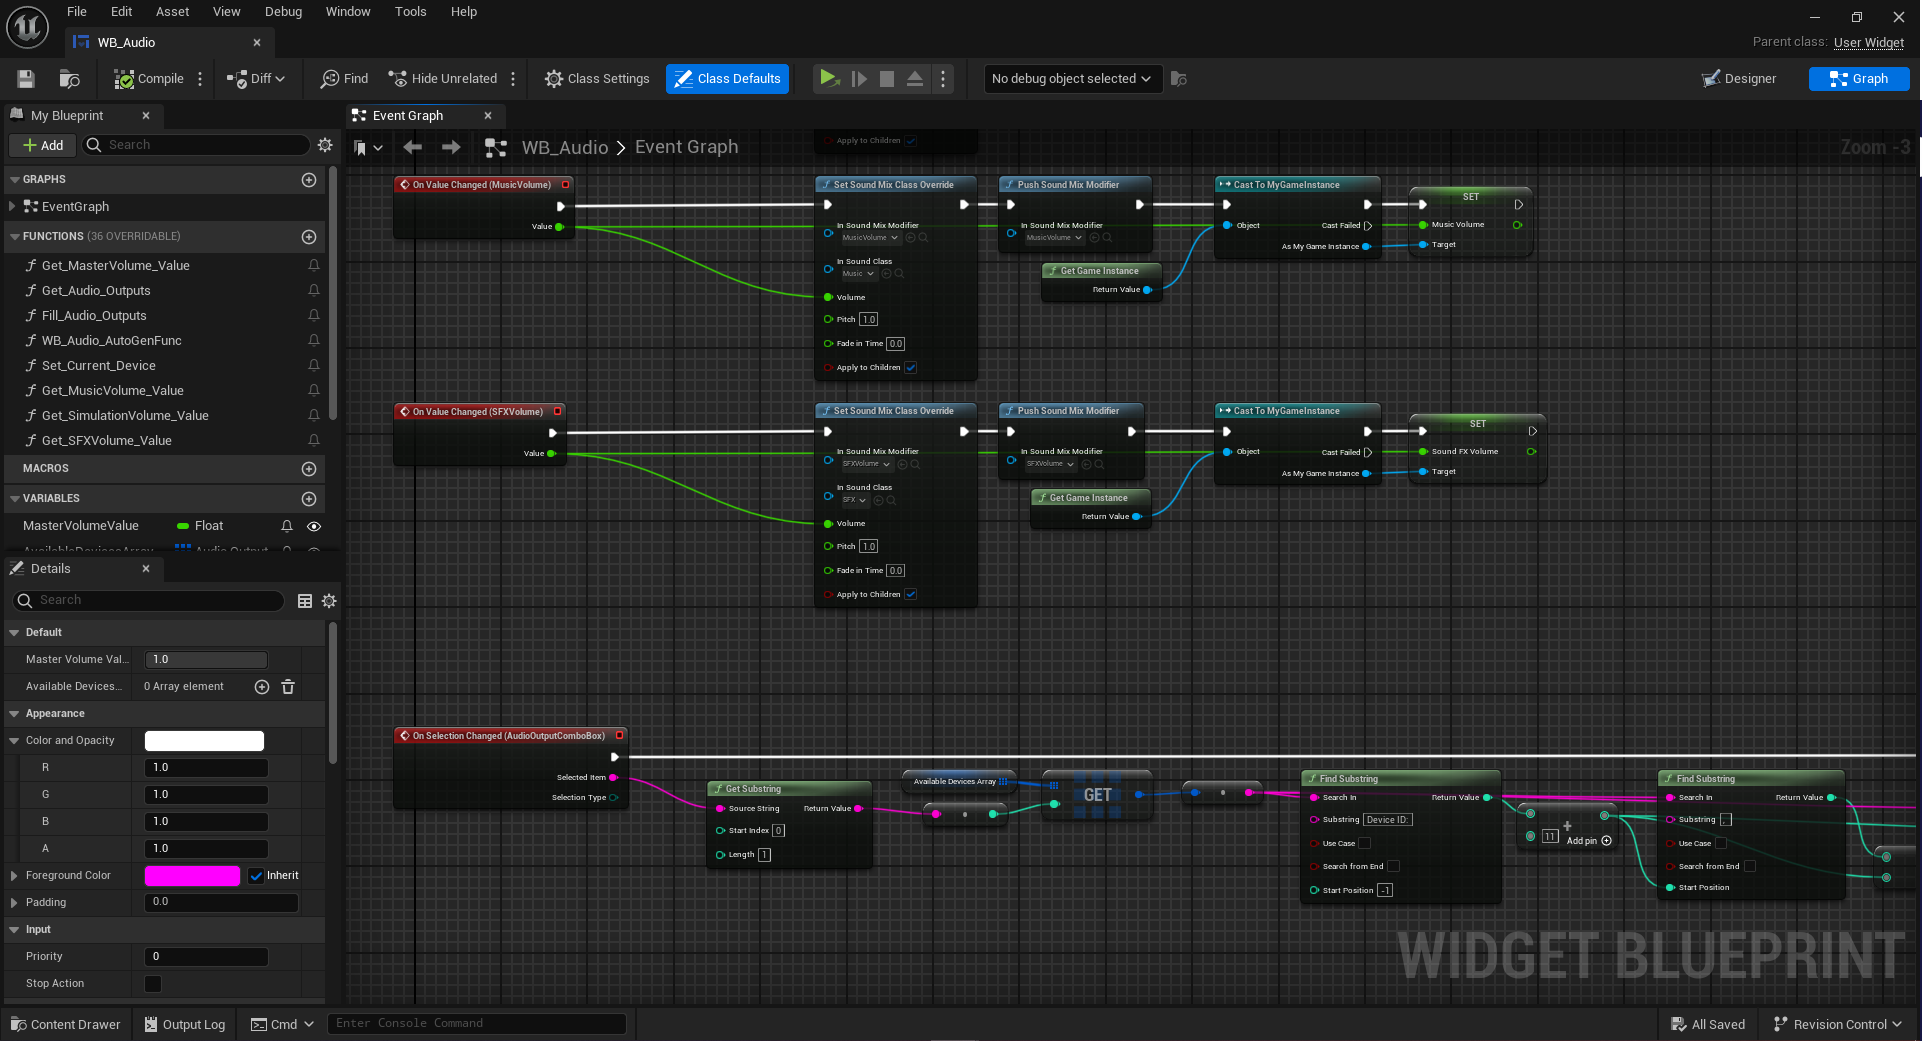Switch to Designer mode
Viewport: 1922px width, 1041px height.
[1739, 78]
